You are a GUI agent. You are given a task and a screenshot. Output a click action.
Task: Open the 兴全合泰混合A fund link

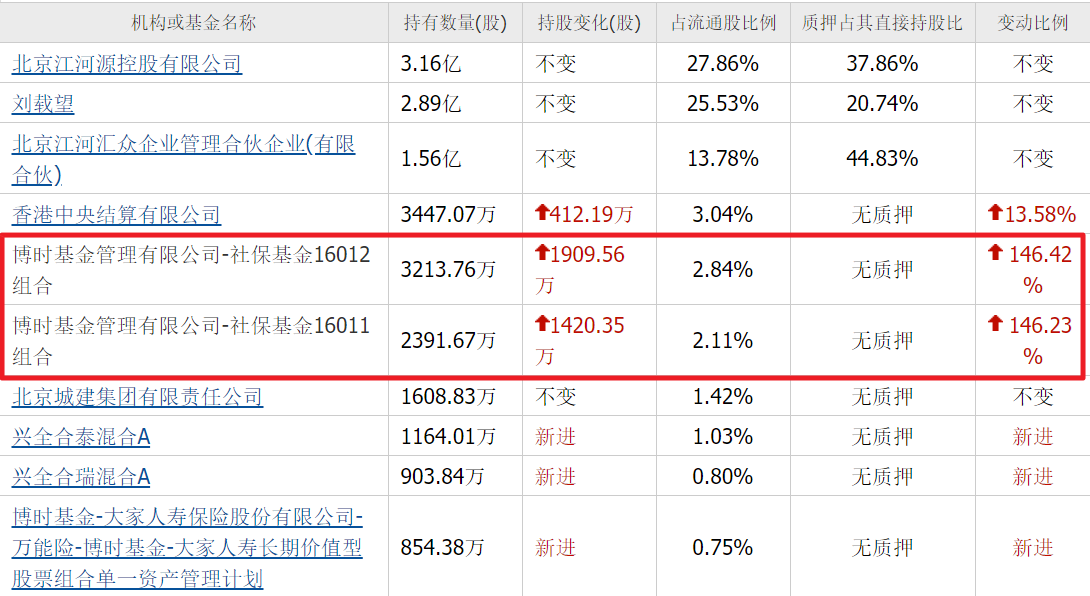(x=81, y=437)
